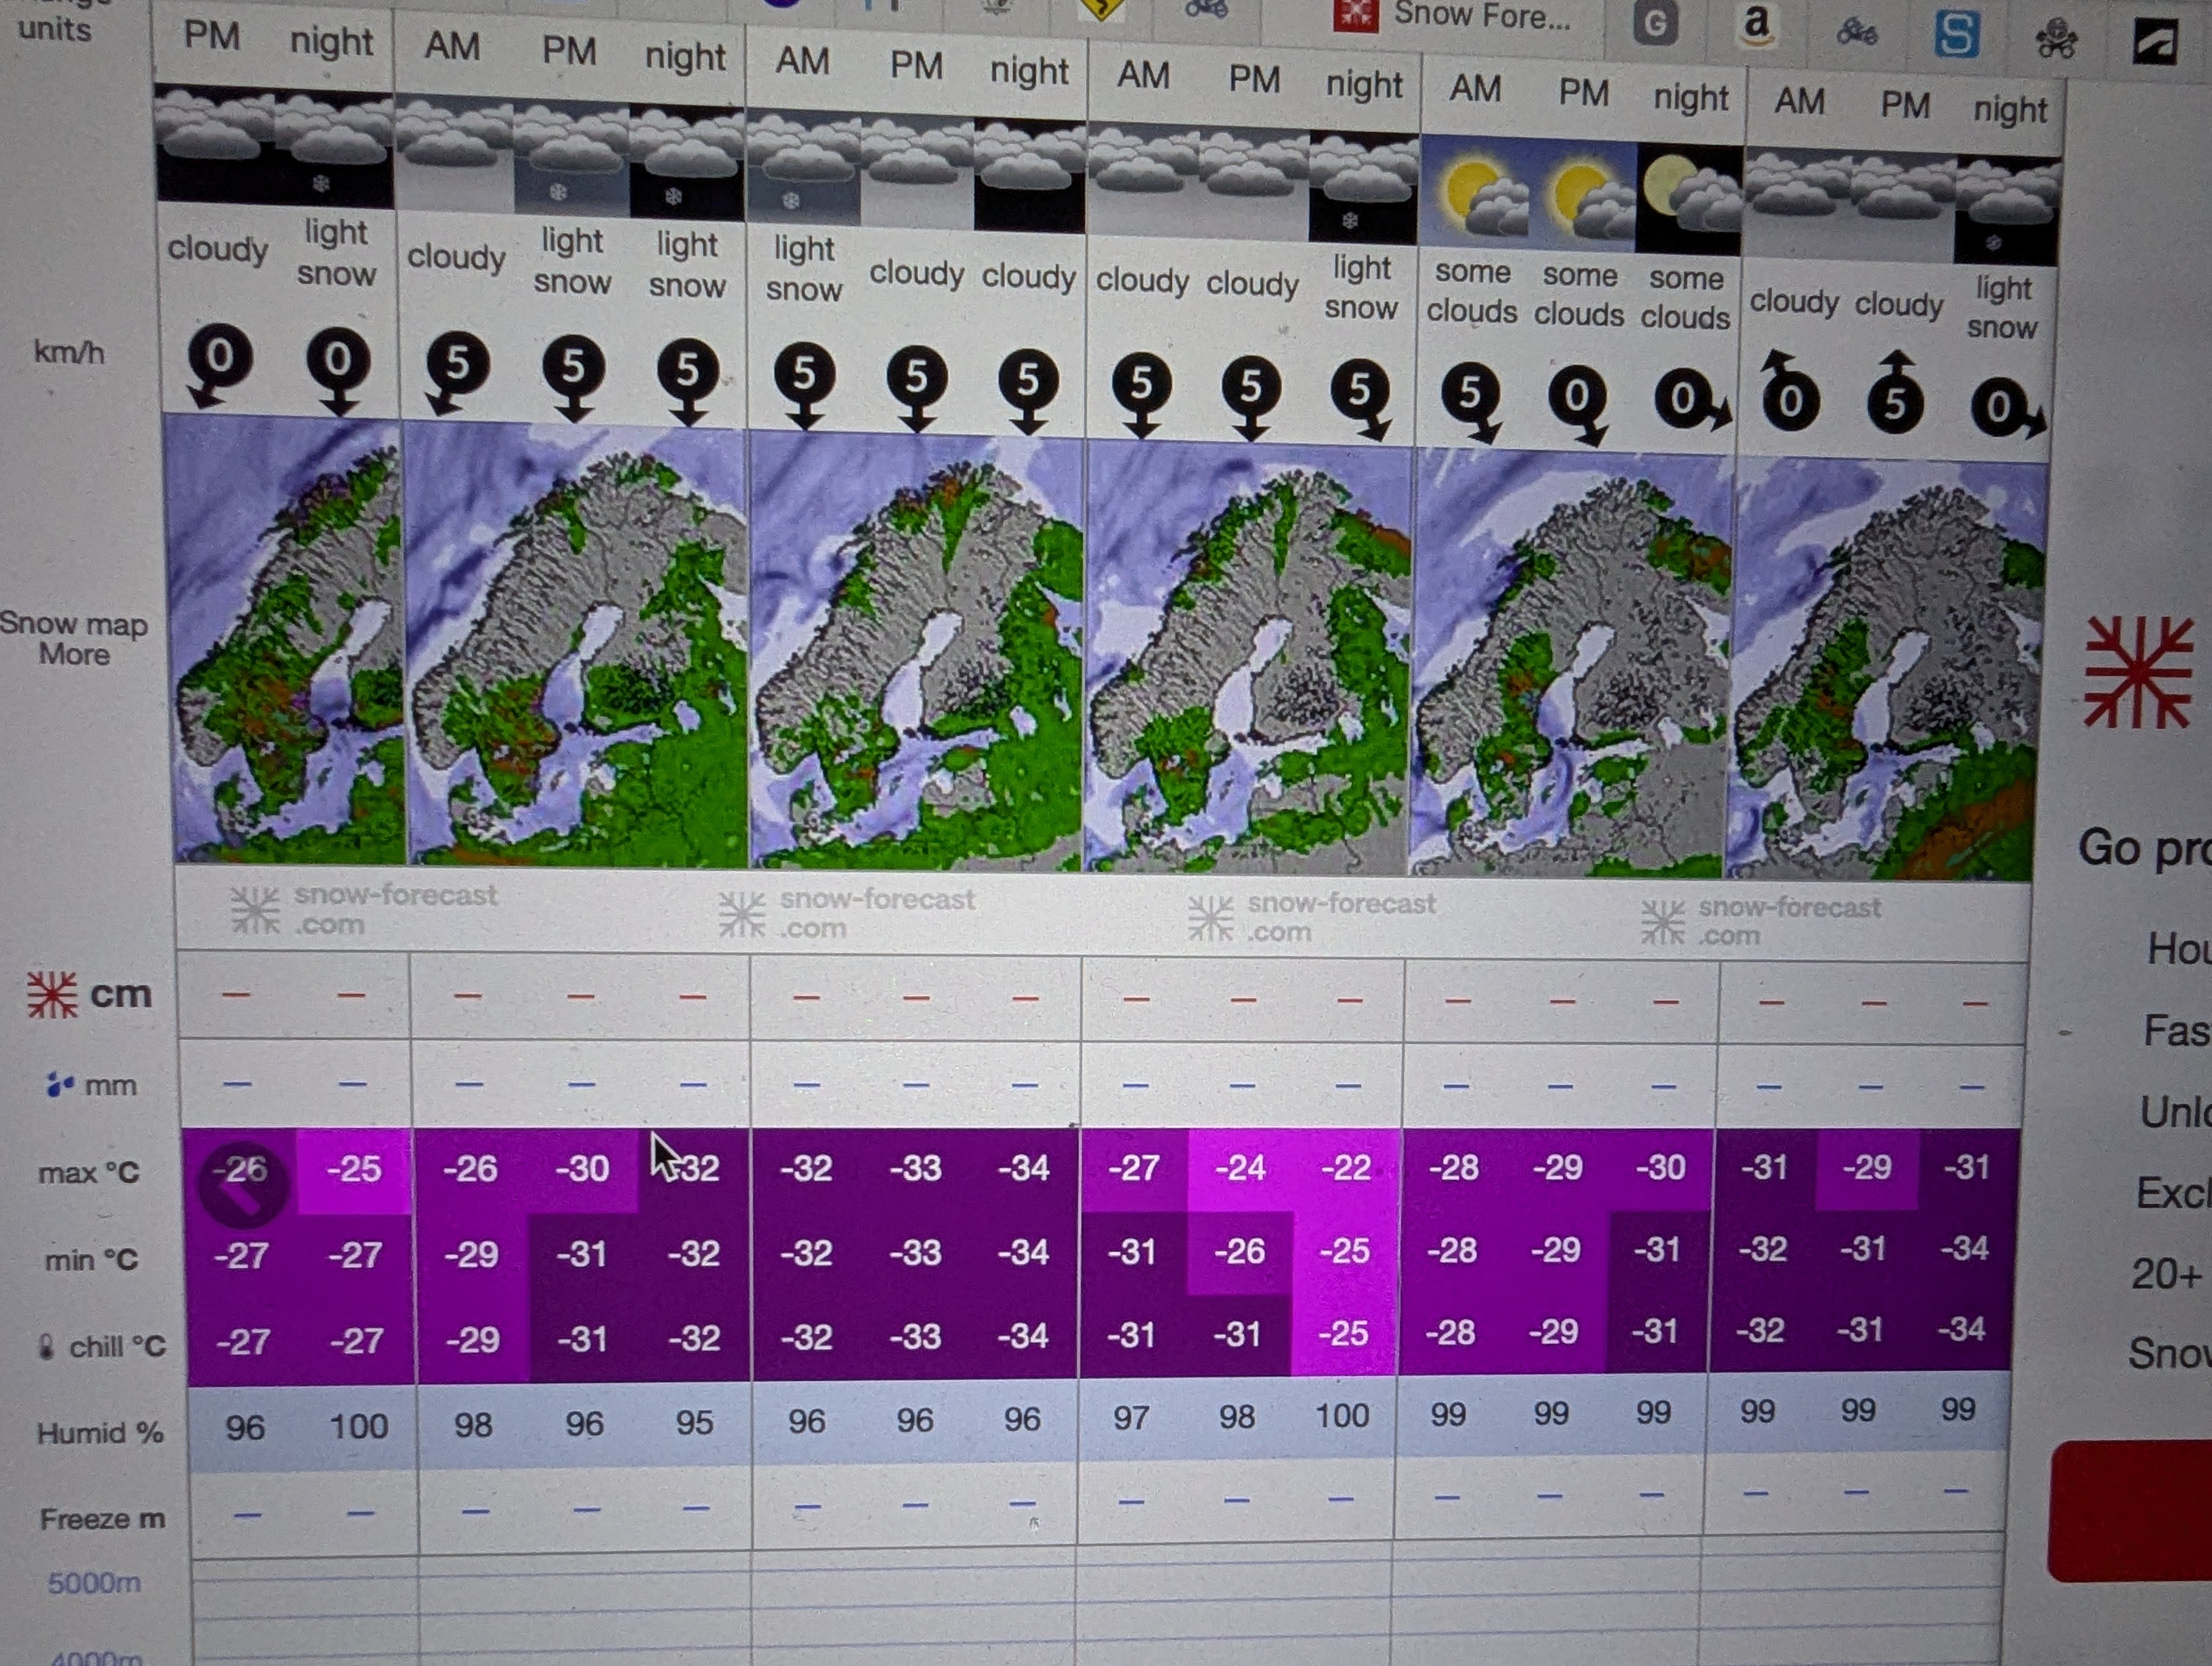Viewport: 2212px width, 1666px height.
Task: Click the large red snowflake logo on right
Action: [x=2140, y=672]
